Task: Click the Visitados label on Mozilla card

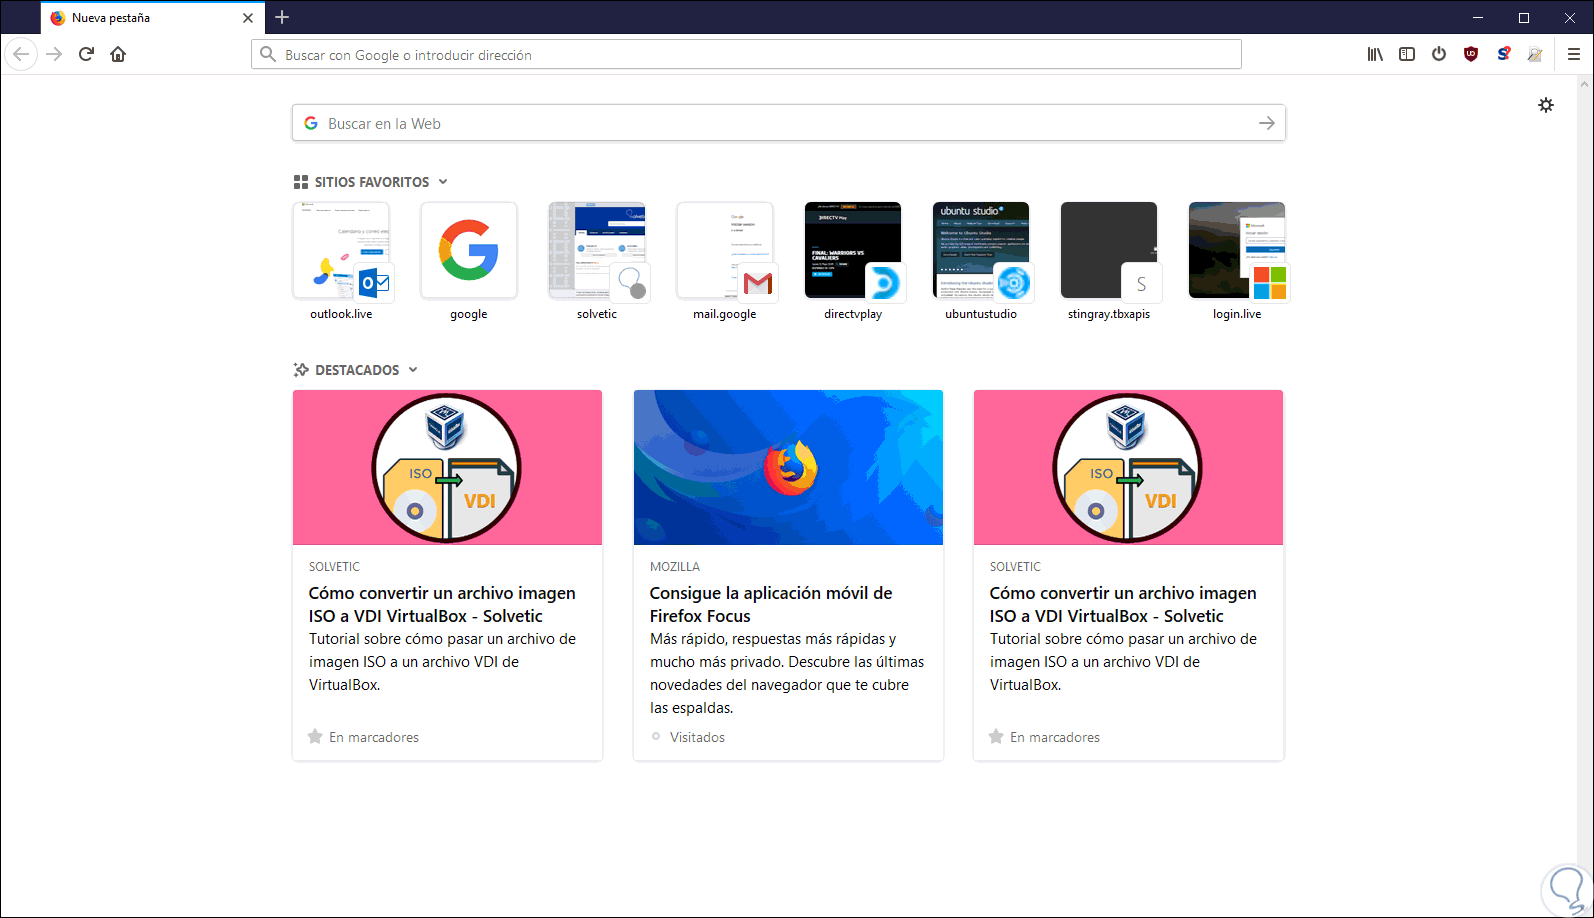Action: [x=697, y=737]
